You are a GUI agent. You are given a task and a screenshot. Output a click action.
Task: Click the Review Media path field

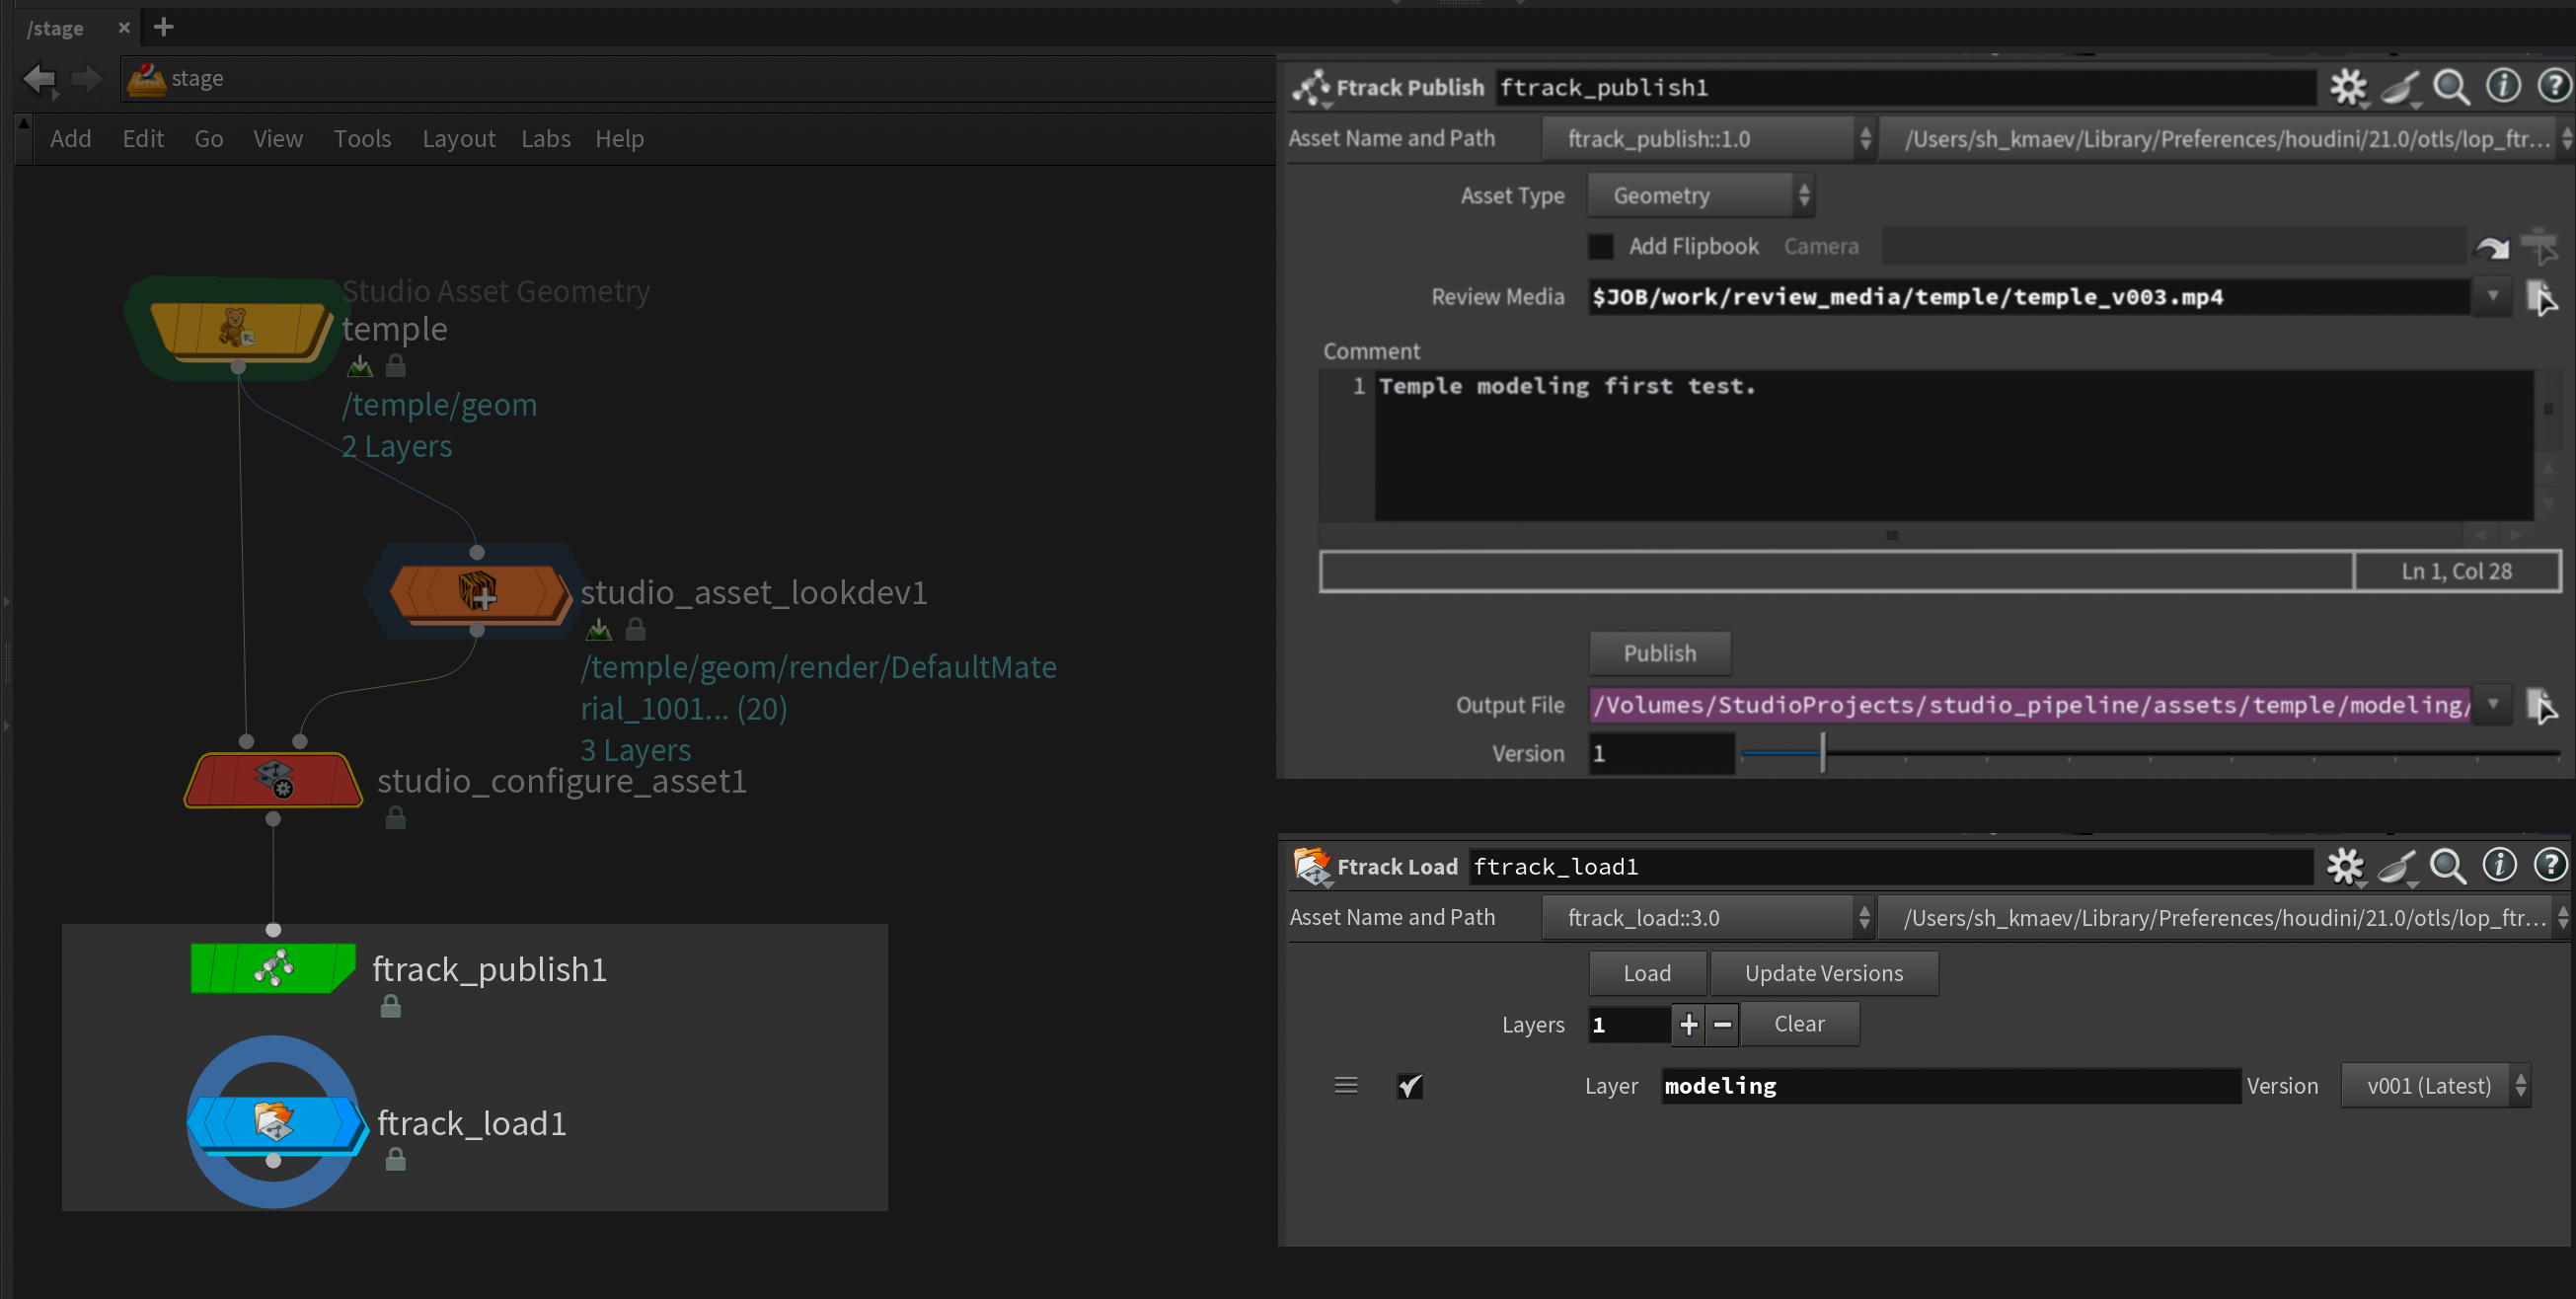[2028, 297]
